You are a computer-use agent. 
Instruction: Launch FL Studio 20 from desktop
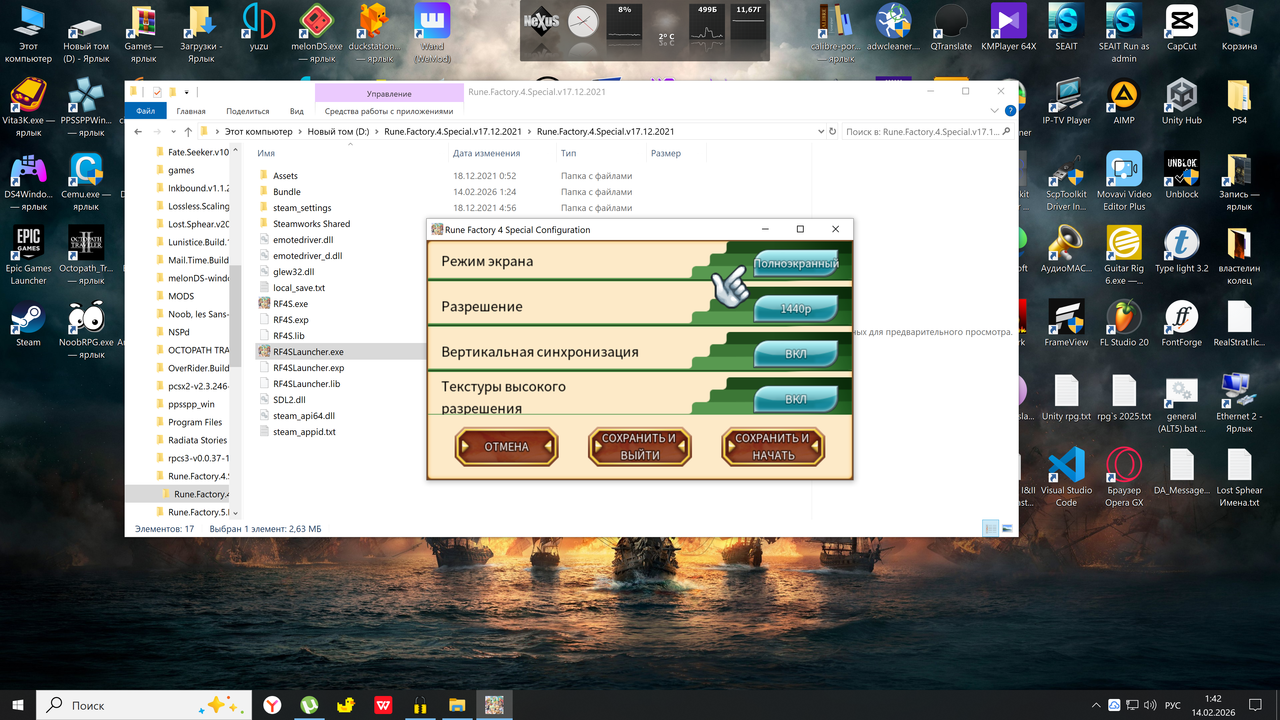(1124, 323)
